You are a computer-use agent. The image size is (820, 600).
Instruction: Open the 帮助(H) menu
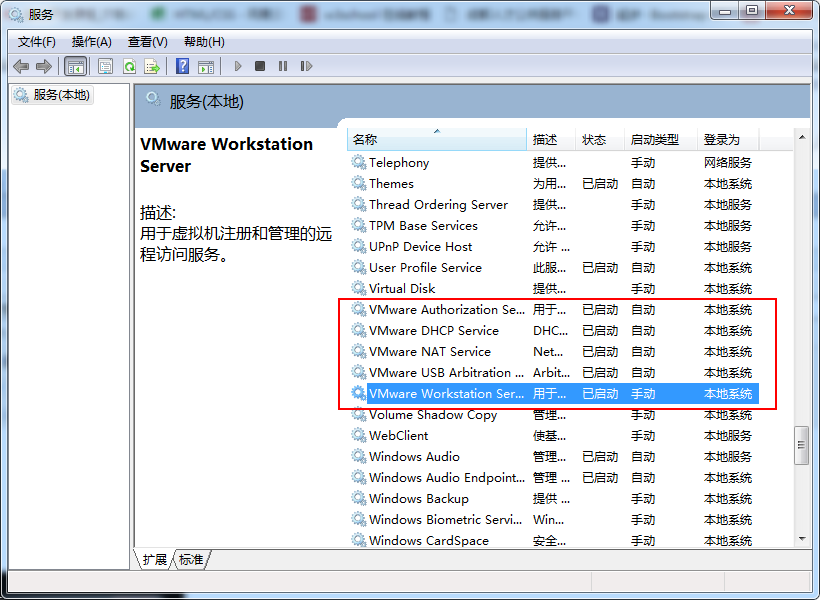point(204,42)
